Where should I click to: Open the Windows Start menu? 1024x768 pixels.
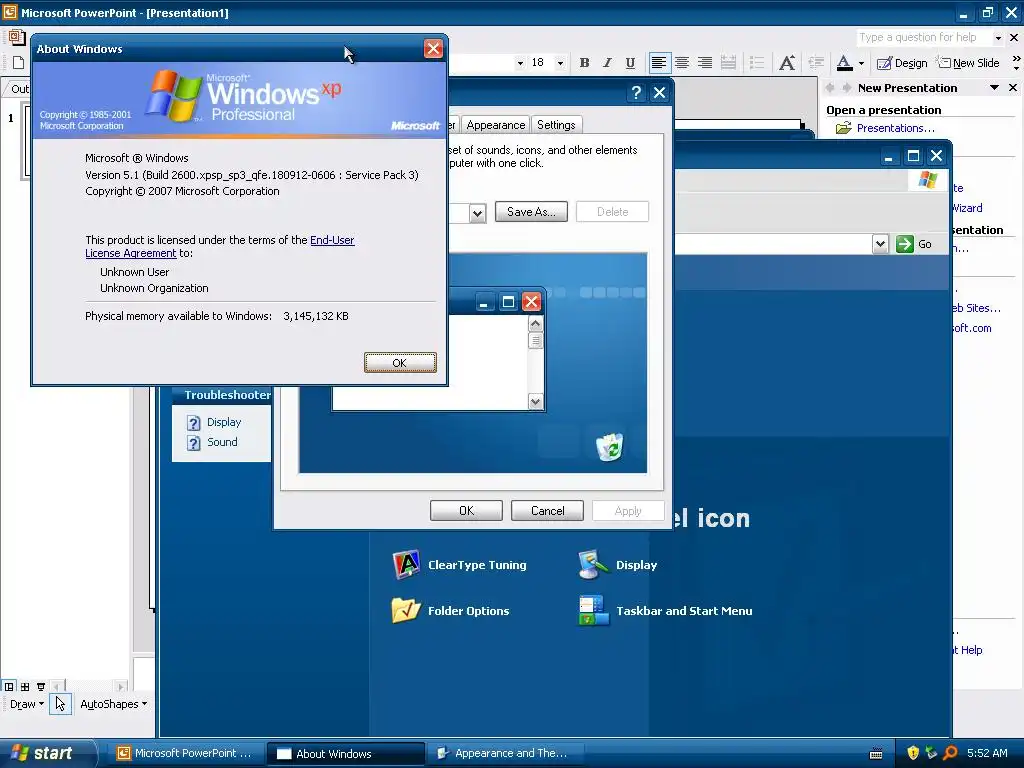(47, 753)
